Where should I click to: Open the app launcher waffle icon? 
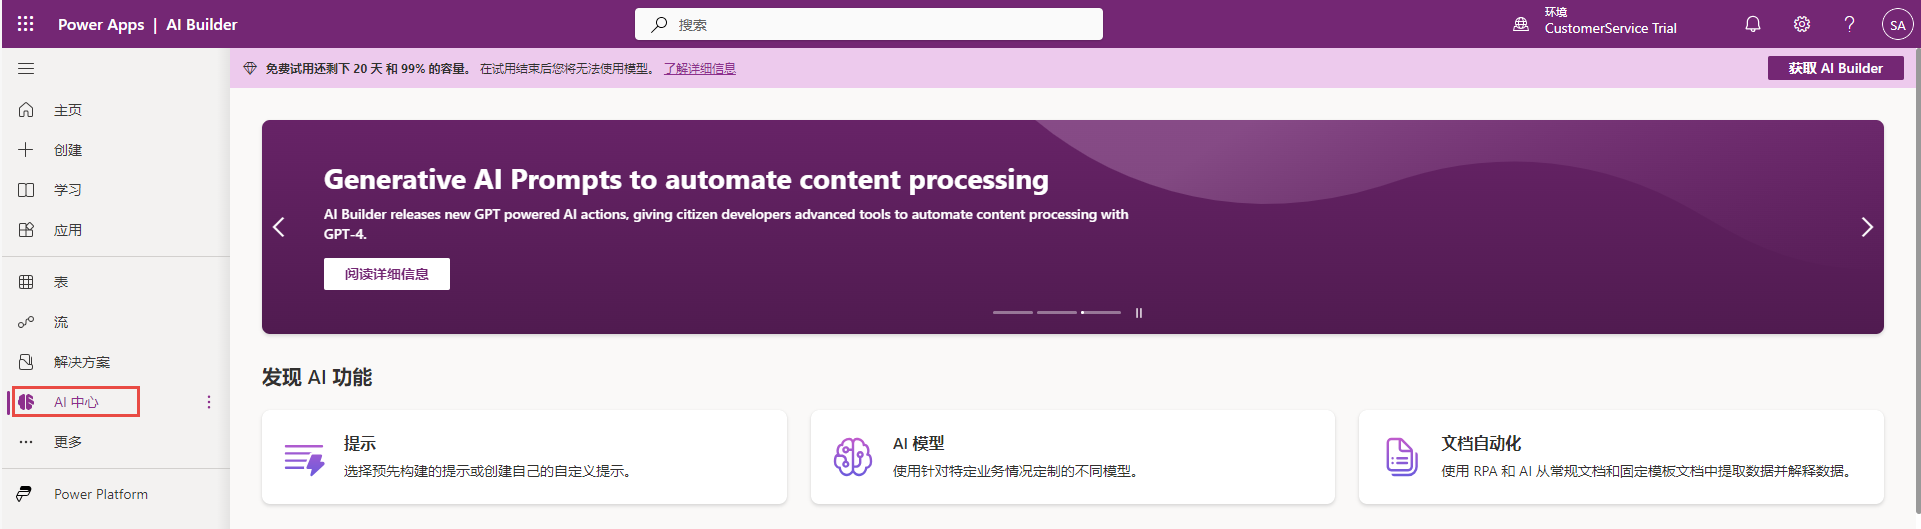(26, 24)
